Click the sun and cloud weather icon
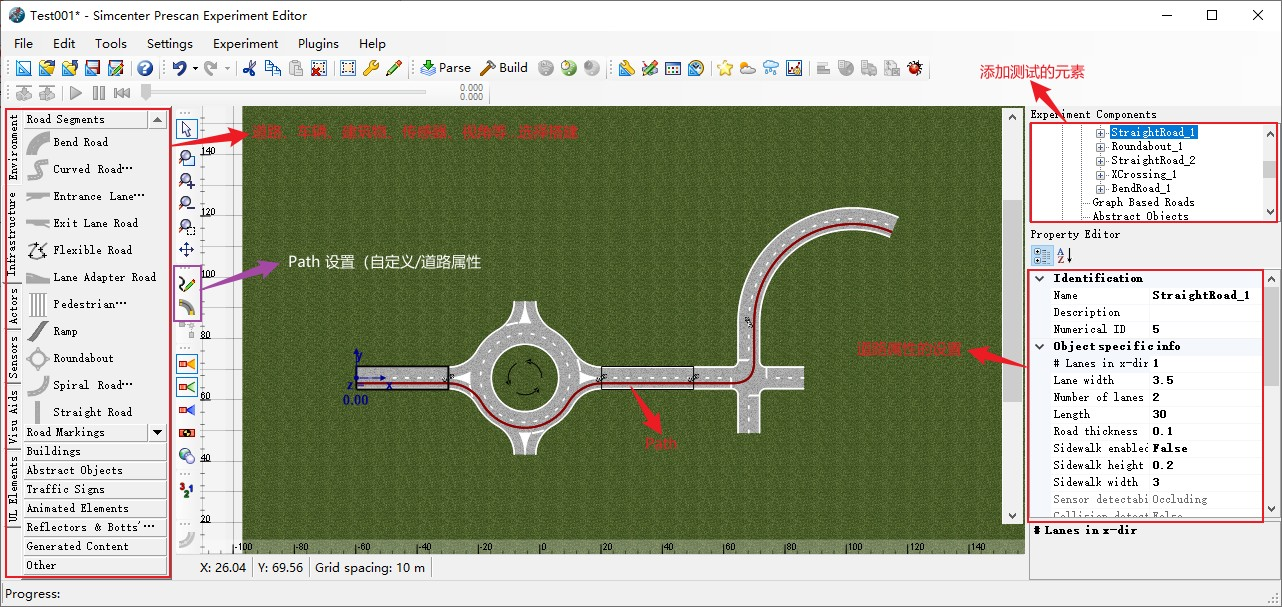1282x607 pixels. coord(747,68)
